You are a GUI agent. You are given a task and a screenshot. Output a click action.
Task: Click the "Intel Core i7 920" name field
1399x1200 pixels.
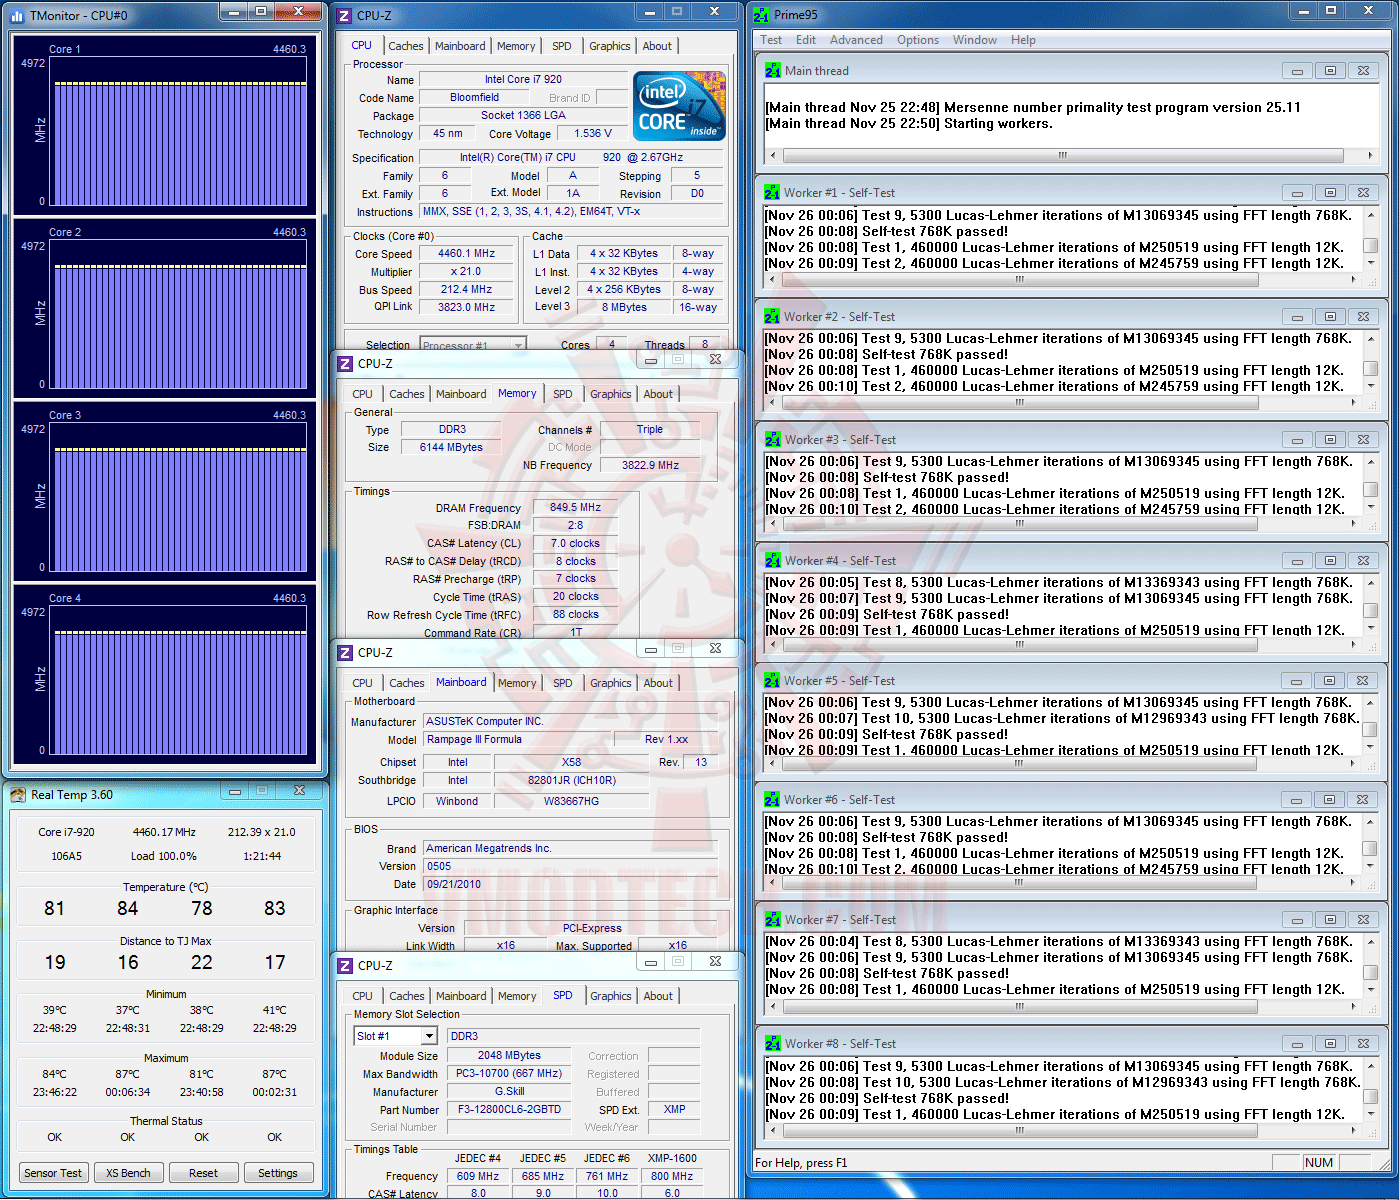tap(523, 79)
